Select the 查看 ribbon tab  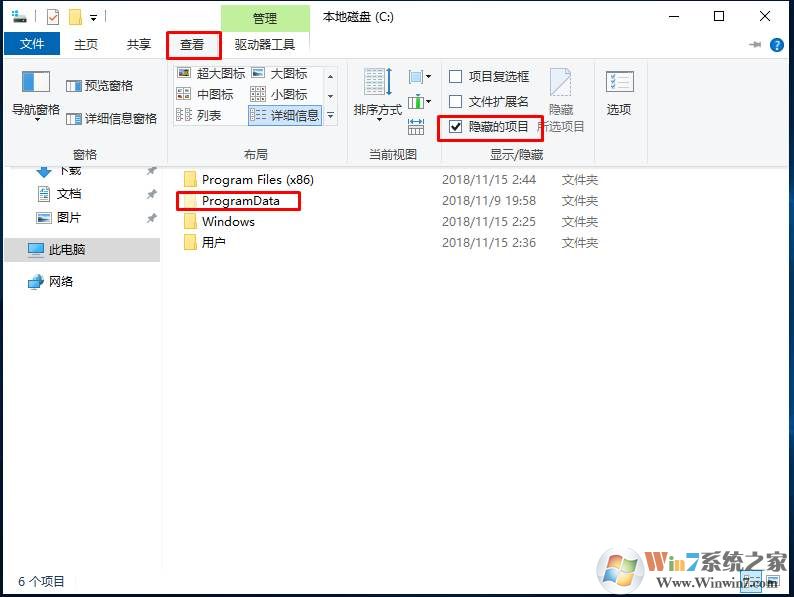click(192, 45)
